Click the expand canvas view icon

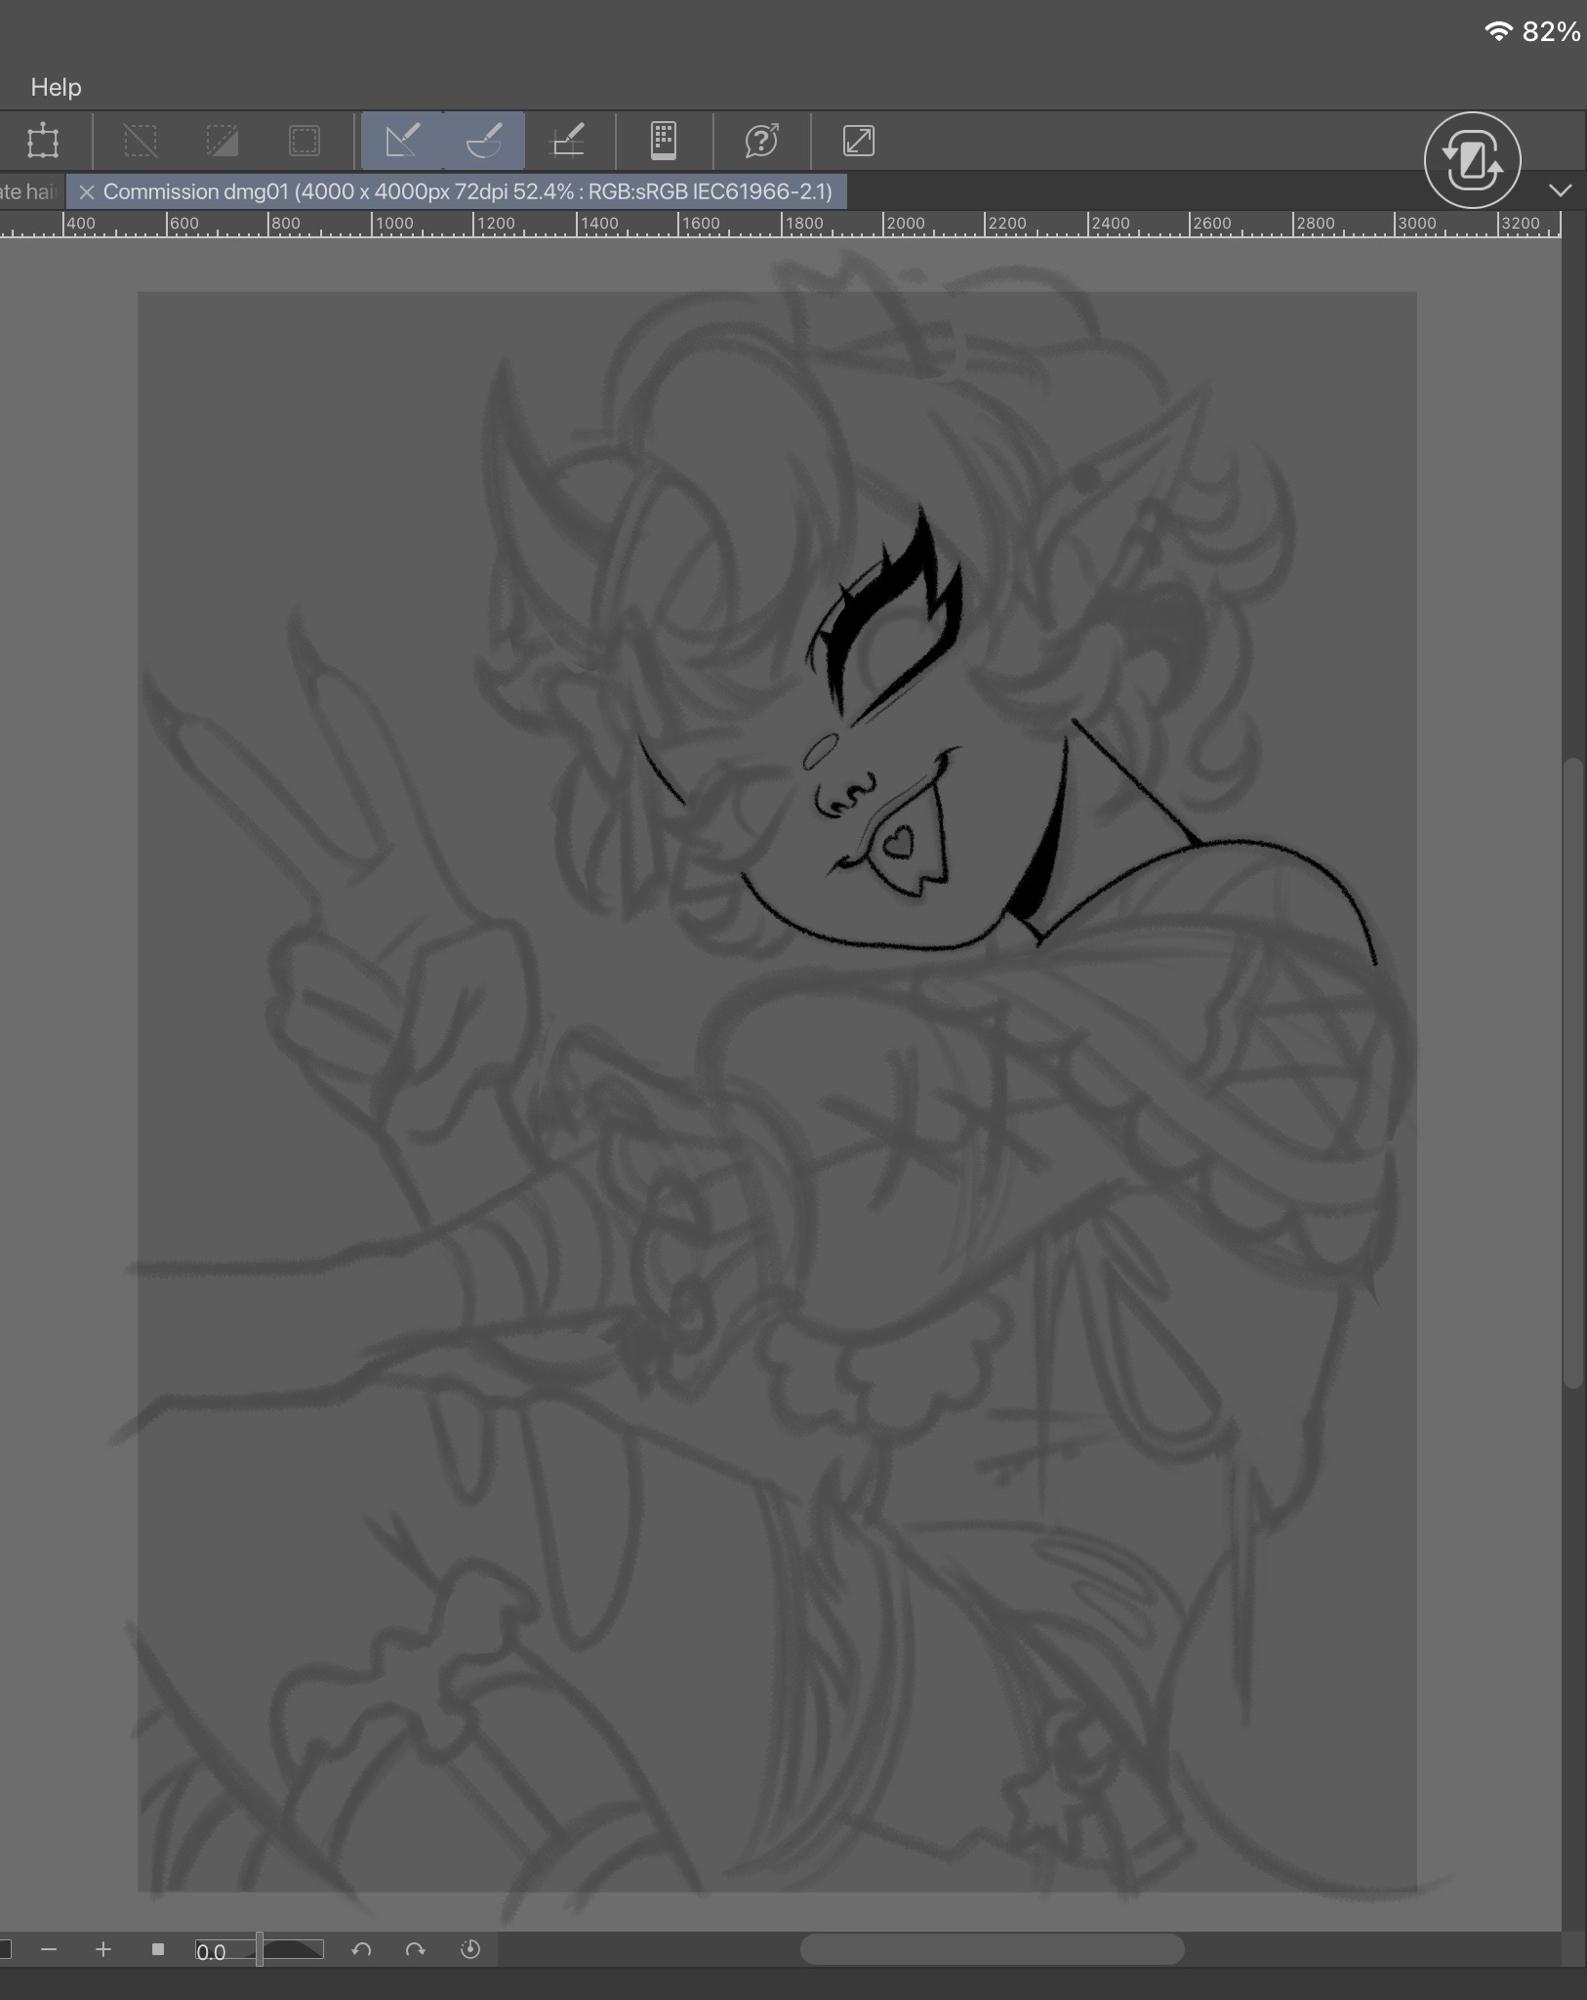858,141
